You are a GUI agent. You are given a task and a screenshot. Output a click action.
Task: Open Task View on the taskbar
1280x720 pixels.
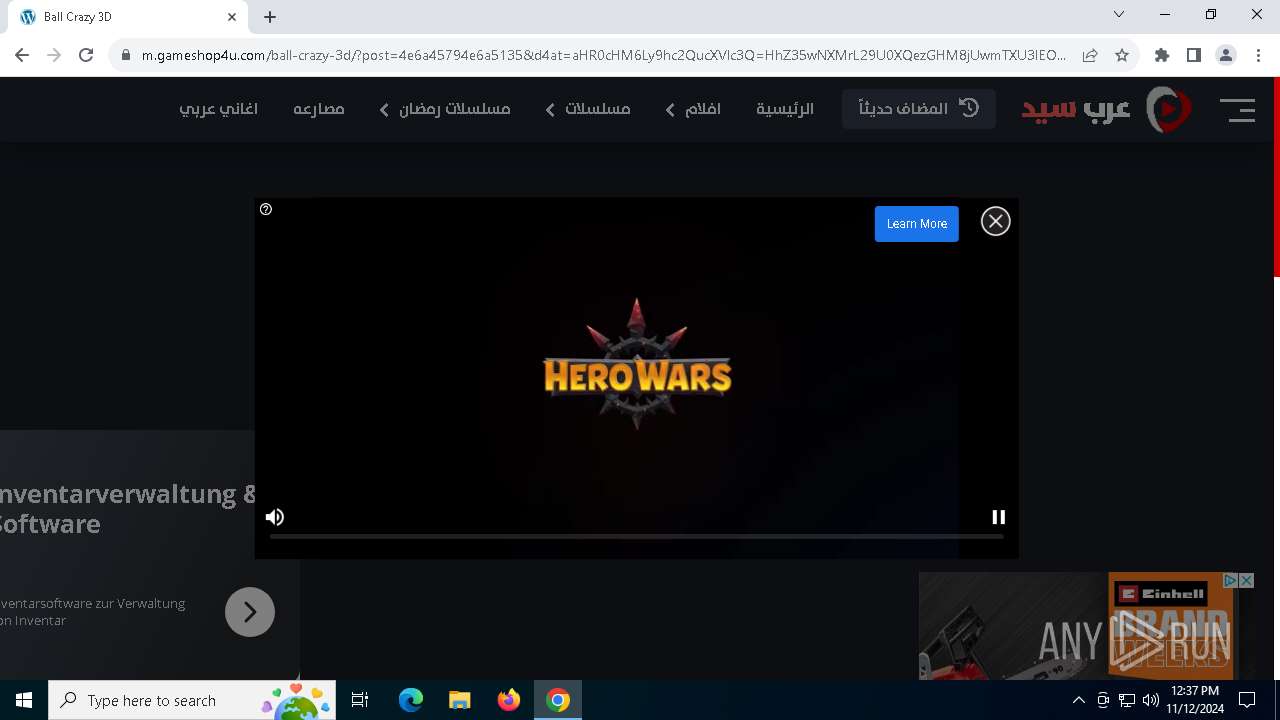(360, 700)
